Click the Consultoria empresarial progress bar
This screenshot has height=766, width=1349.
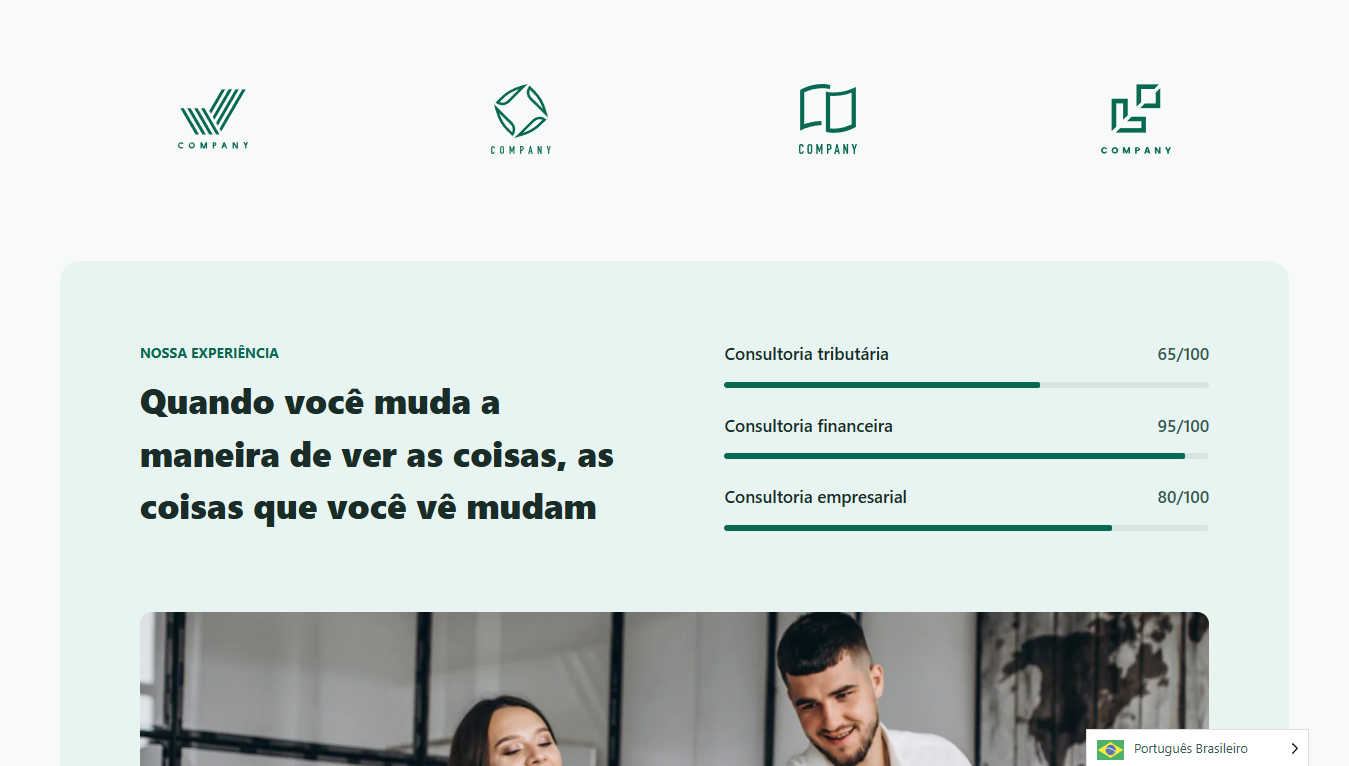966,528
